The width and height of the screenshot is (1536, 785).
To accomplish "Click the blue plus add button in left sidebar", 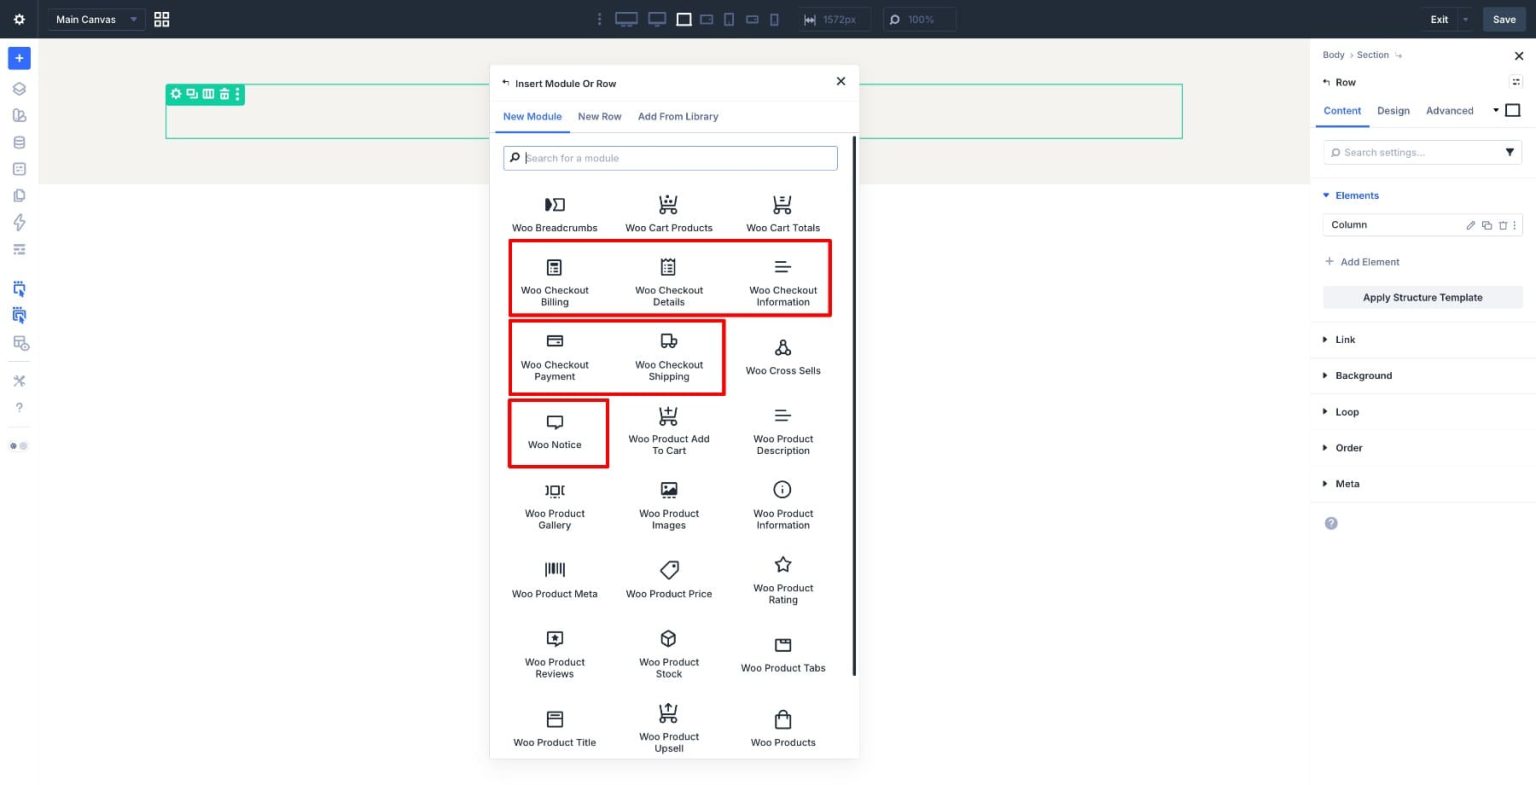I will coord(19,58).
